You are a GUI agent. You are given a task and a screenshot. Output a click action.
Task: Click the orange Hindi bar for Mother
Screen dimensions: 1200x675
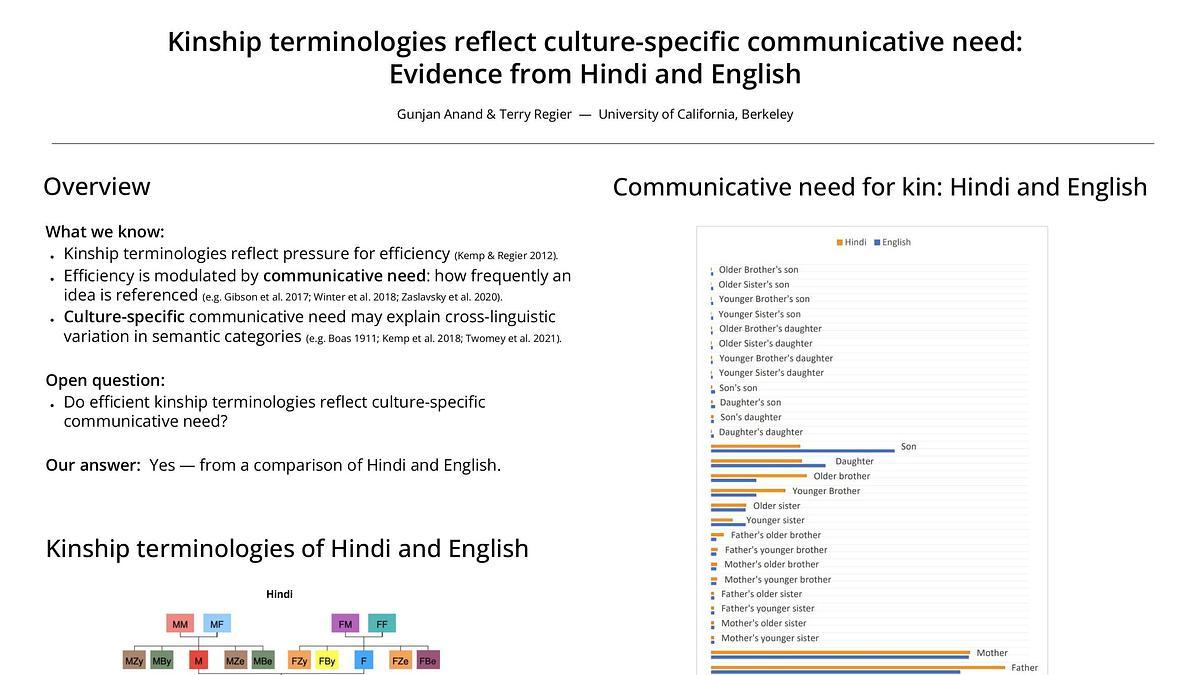pyautogui.click(x=840, y=652)
